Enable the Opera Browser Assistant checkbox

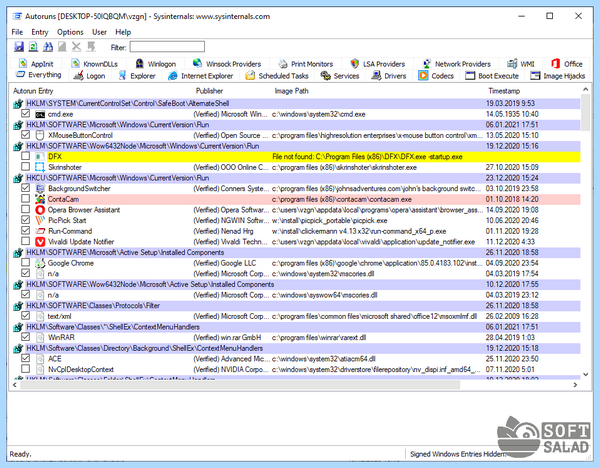tap(26, 209)
